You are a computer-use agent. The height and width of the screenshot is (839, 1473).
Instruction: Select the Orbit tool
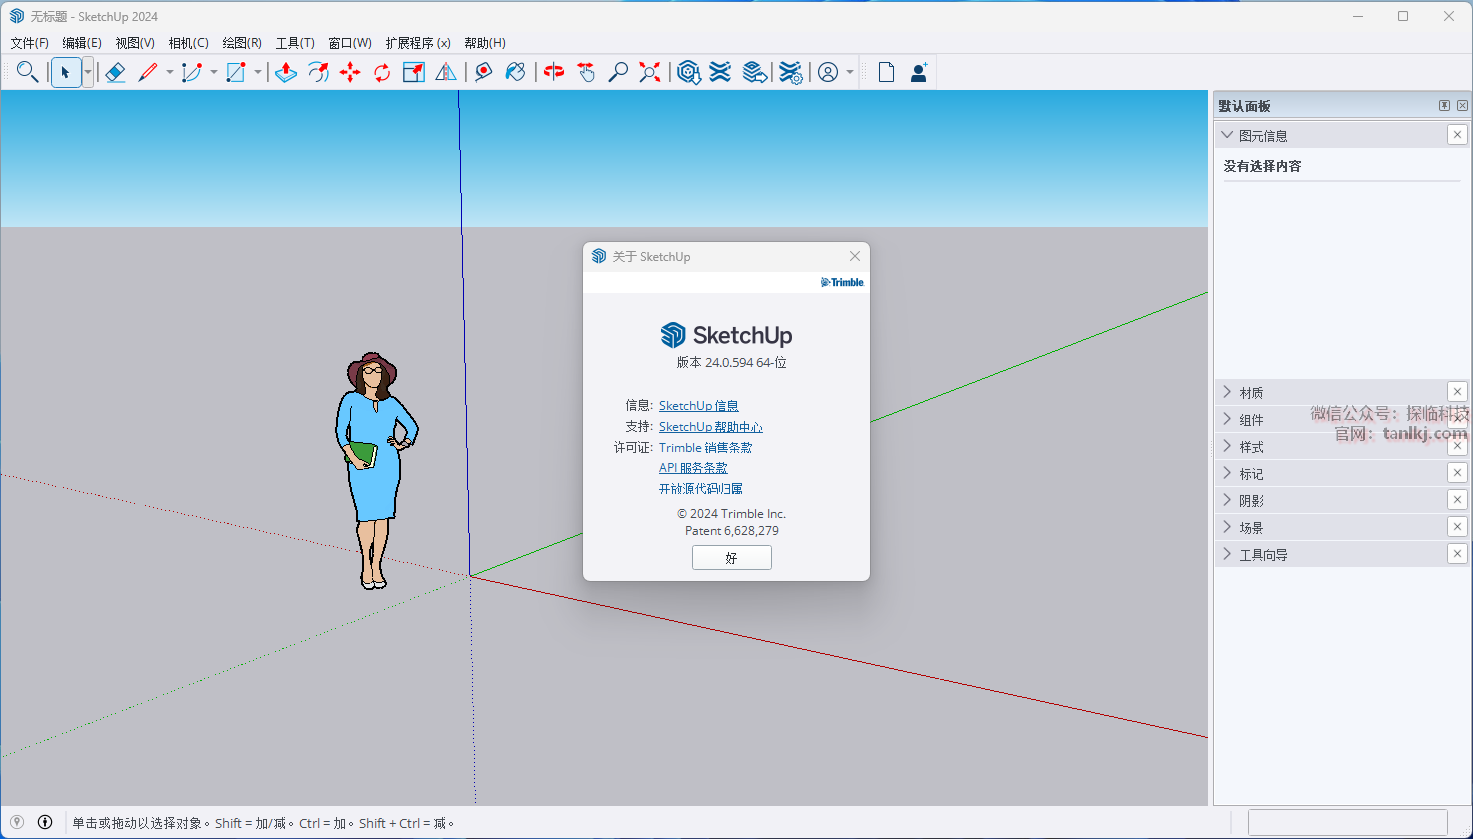tap(554, 72)
